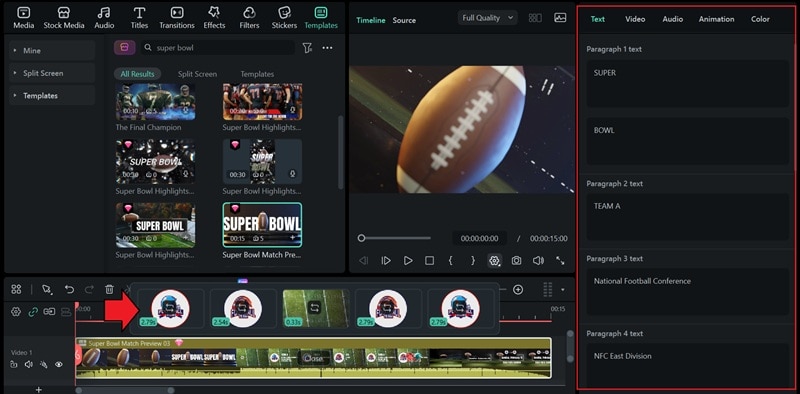Filter results by Templates chip

coord(257,74)
